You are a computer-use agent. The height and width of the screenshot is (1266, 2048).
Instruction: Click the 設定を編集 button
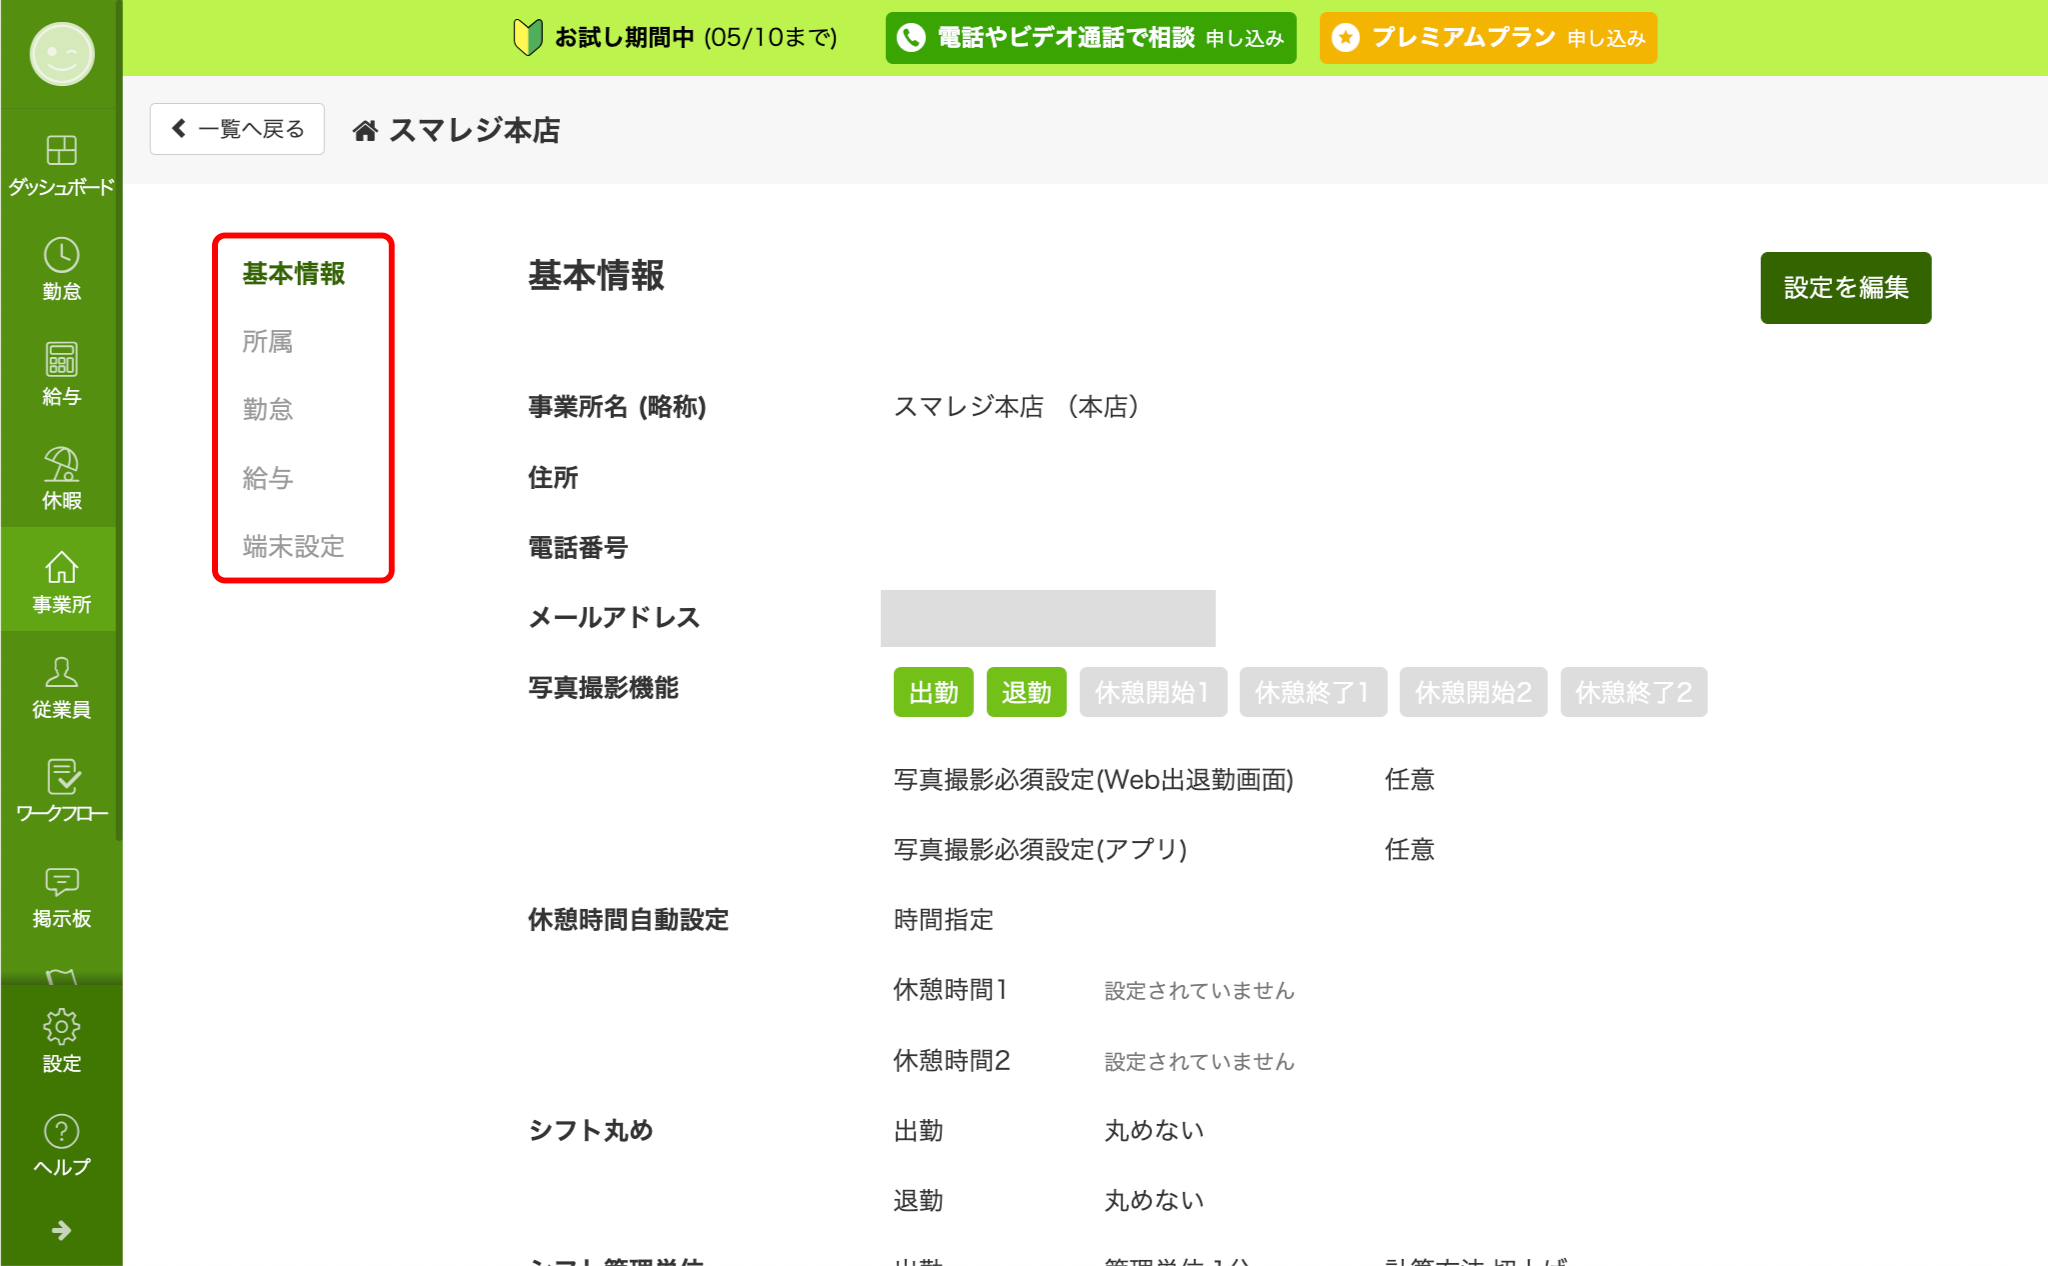point(1845,288)
